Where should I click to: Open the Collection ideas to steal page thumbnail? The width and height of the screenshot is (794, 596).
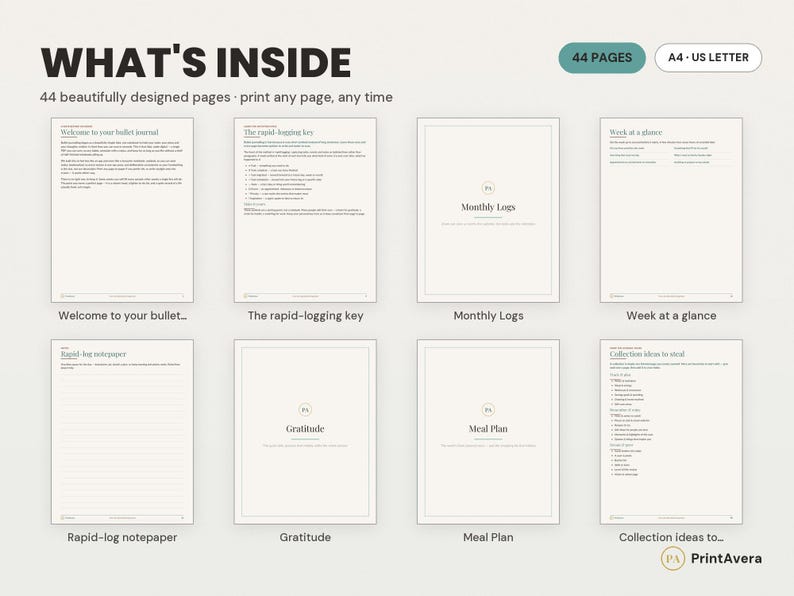pyautogui.click(x=671, y=432)
